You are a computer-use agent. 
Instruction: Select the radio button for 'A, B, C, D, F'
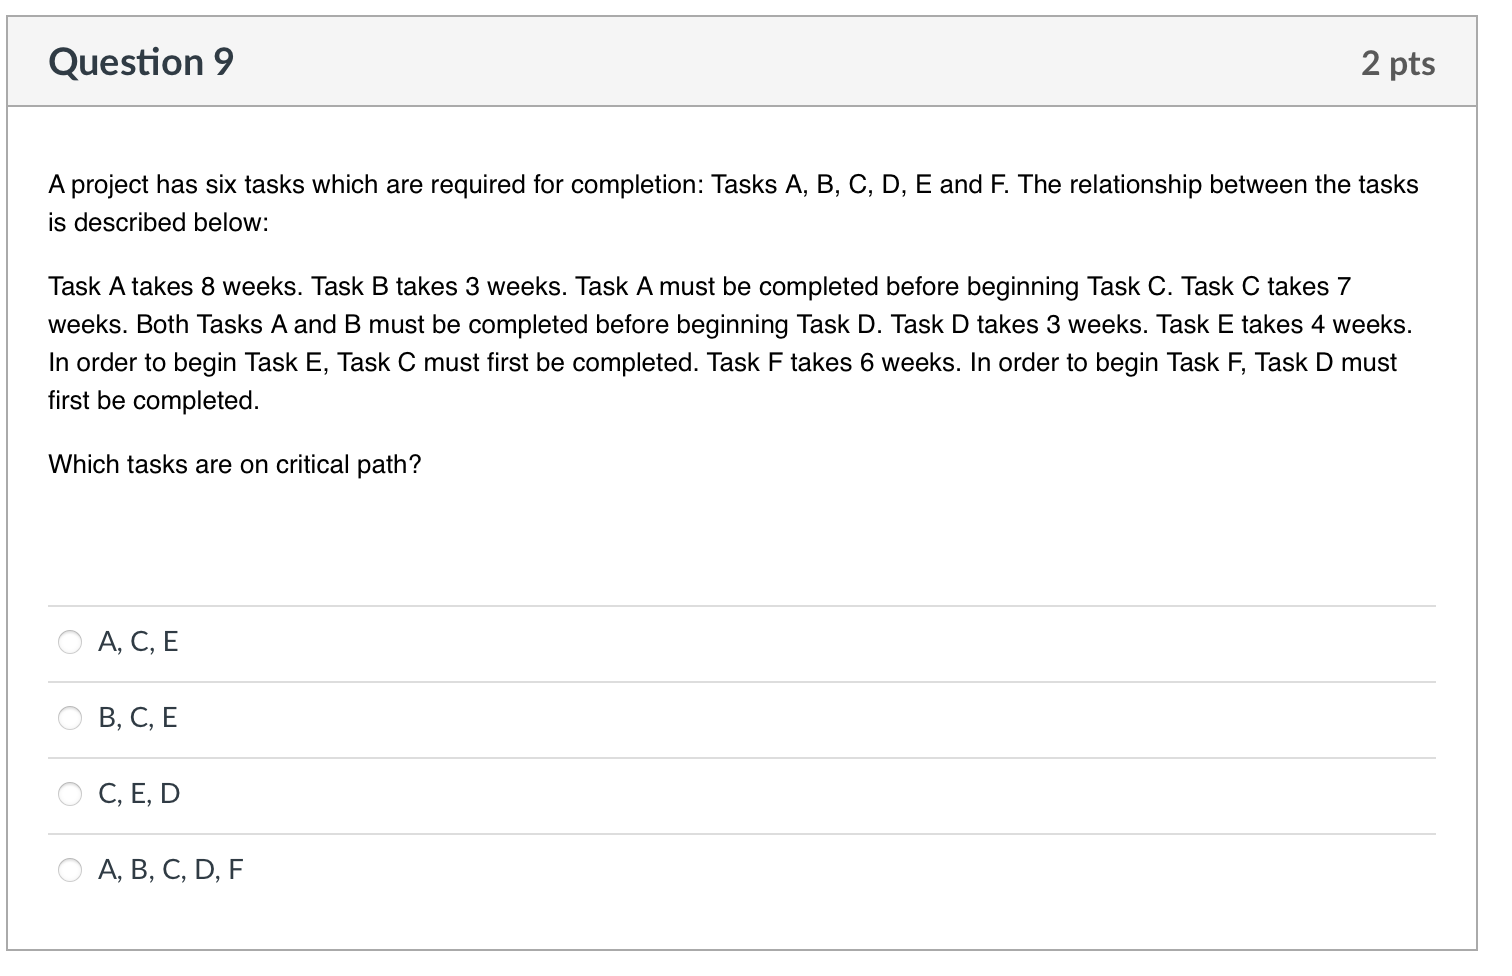click(x=70, y=870)
